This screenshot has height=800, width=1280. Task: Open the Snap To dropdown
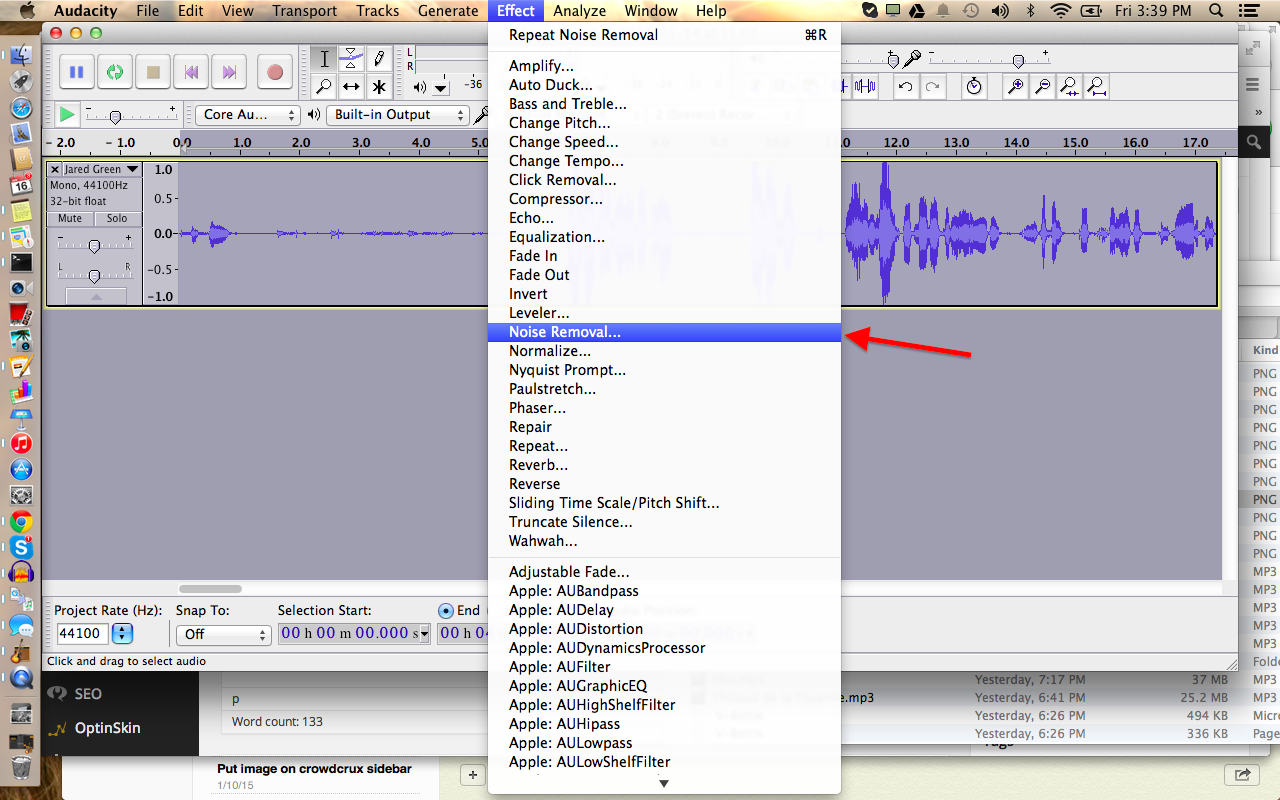[x=223, y=634]
